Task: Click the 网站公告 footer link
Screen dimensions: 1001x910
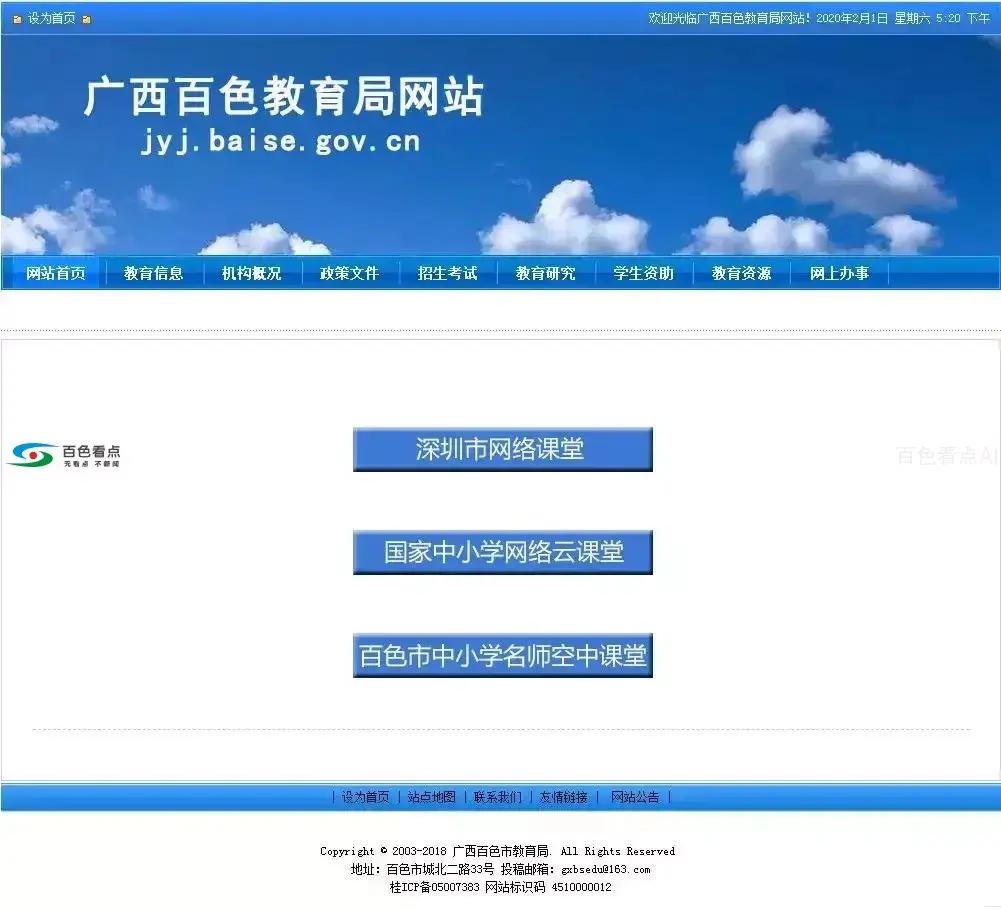Action: (635, 797)
